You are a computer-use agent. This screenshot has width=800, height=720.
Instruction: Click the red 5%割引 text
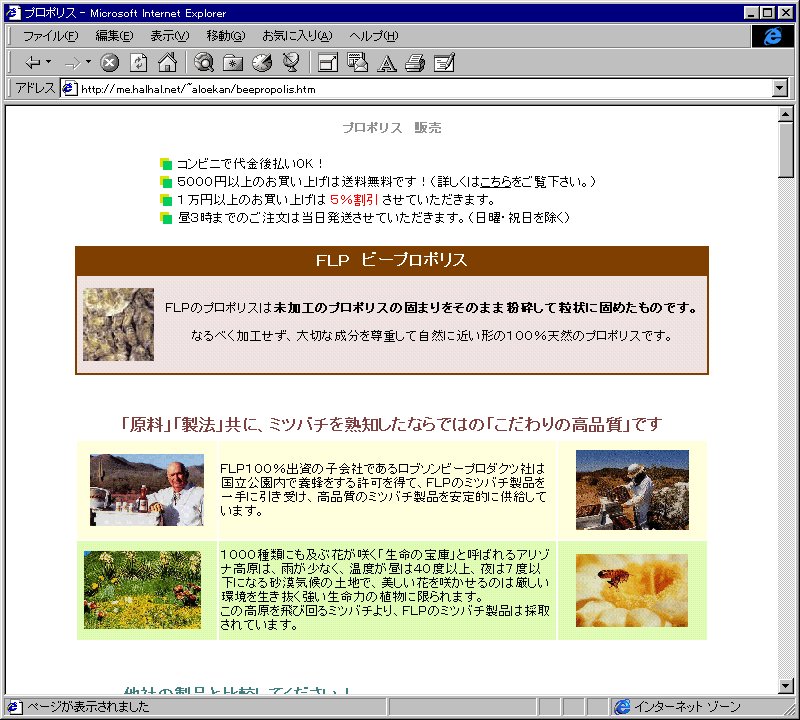point(354,200)
